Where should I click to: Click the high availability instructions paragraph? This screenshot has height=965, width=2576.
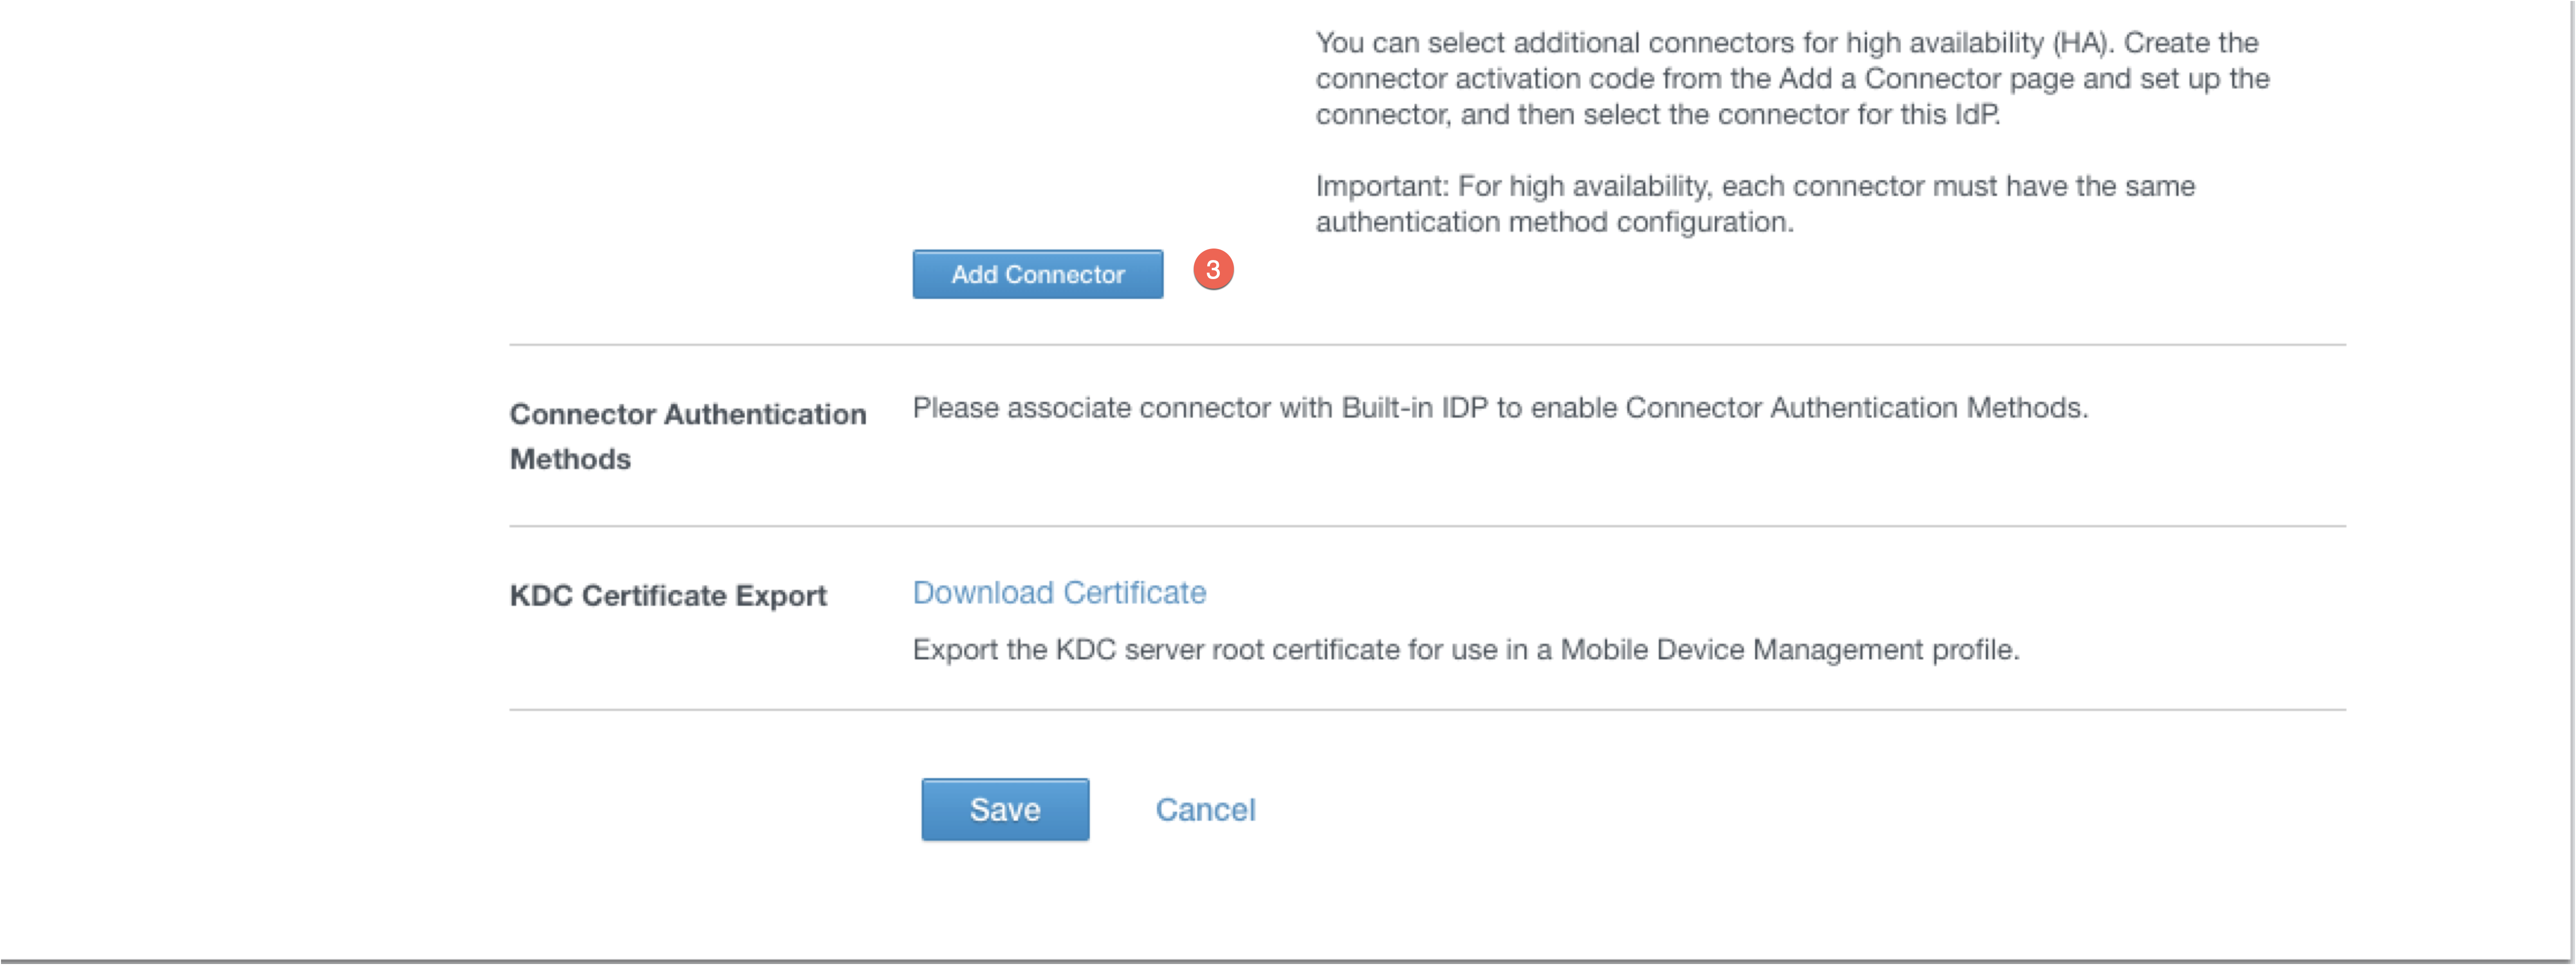[1790, 78]
